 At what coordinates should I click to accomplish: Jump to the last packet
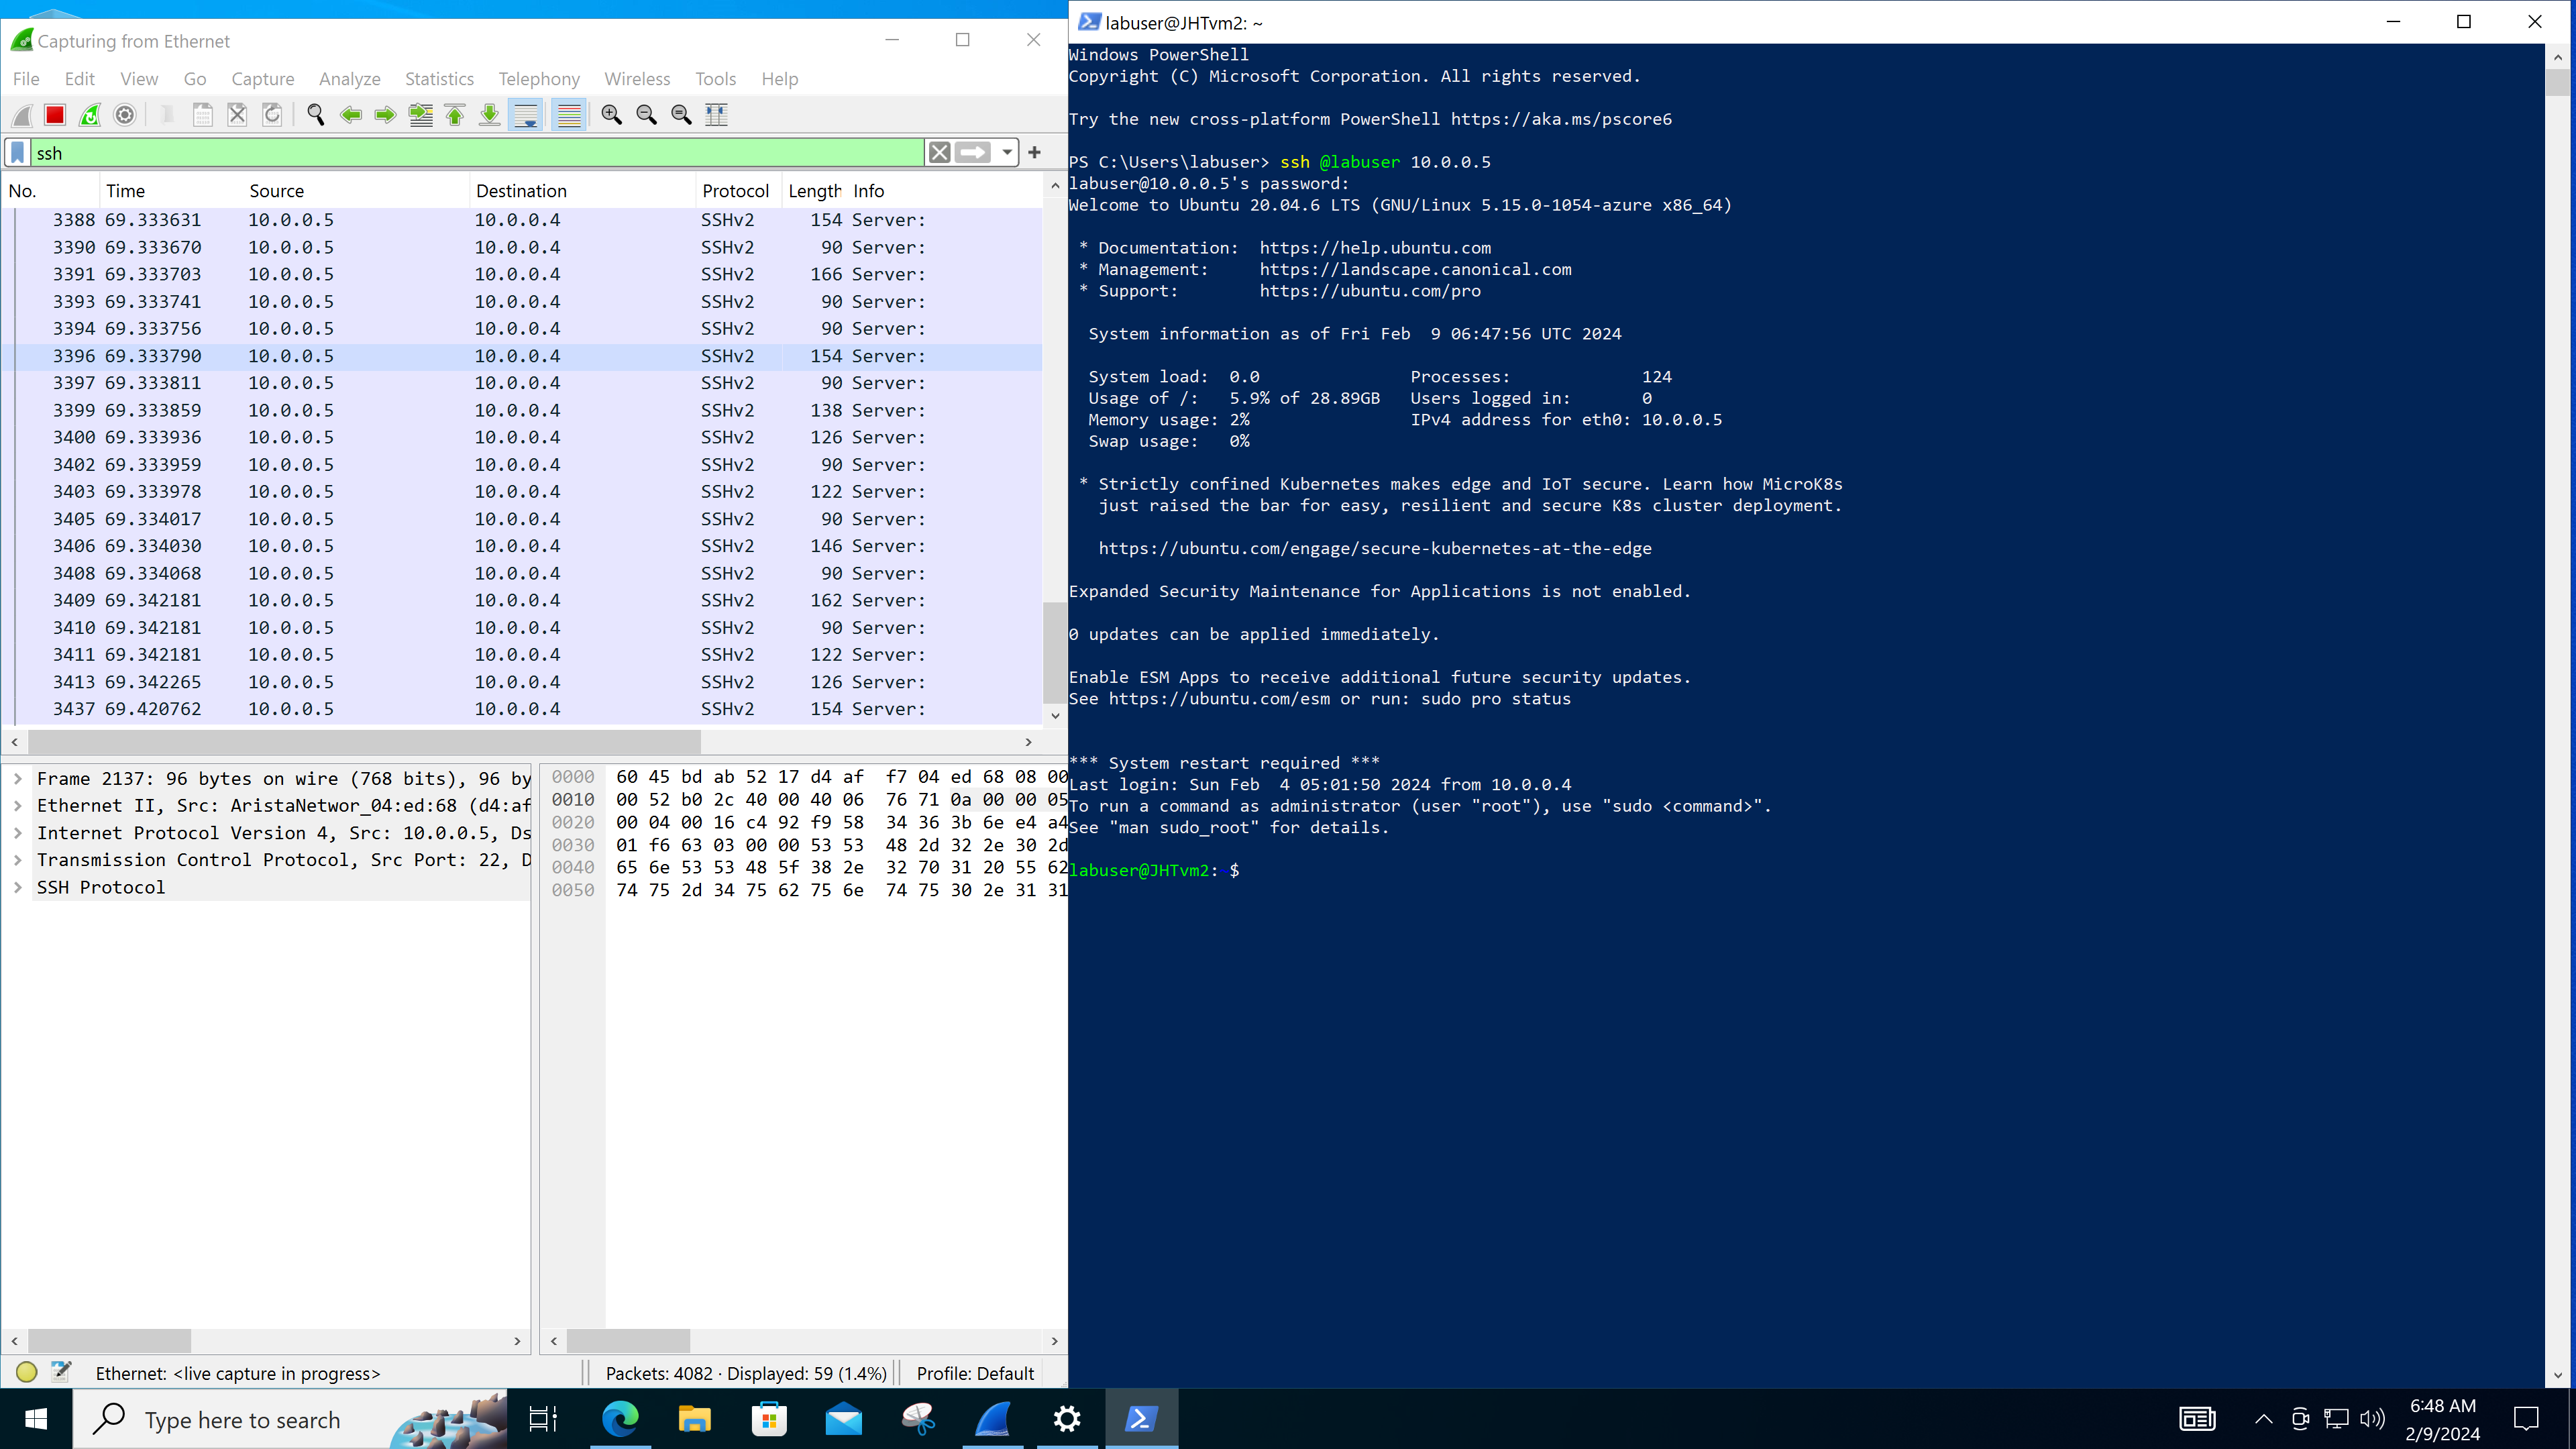coord(490,115)
